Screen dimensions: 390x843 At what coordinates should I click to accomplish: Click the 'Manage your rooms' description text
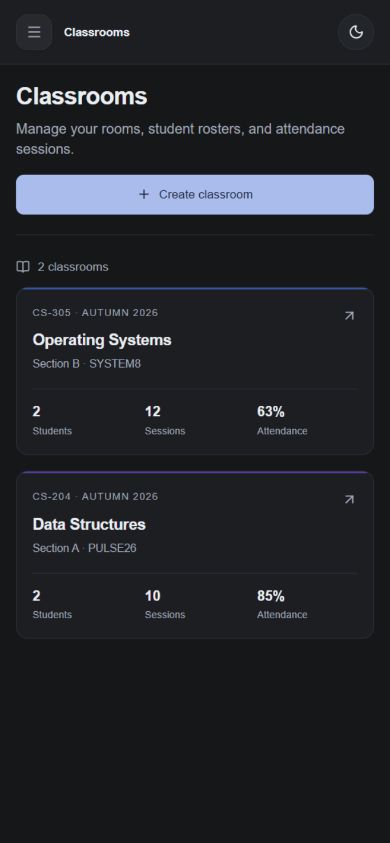pos(180,139)
